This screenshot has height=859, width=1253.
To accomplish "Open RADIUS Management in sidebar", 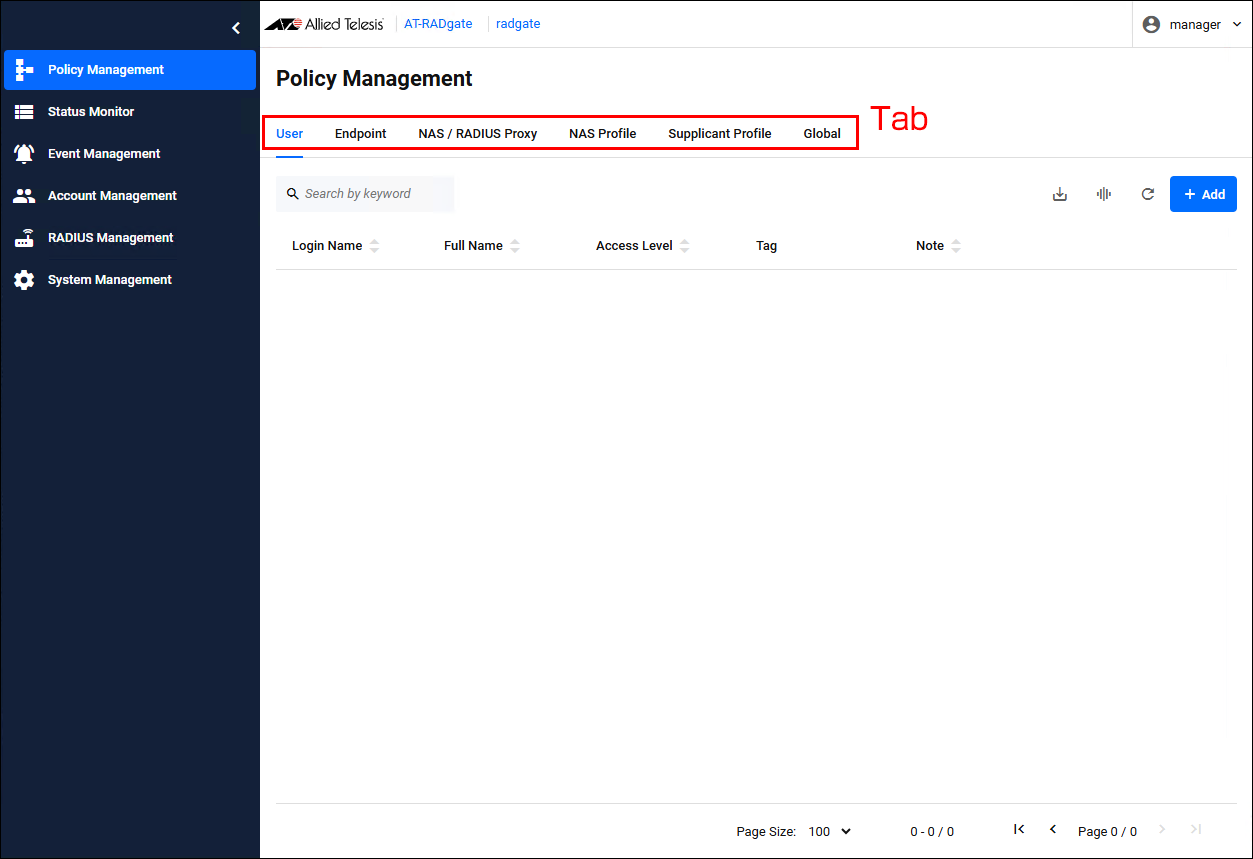I will (x=110, y=238).
